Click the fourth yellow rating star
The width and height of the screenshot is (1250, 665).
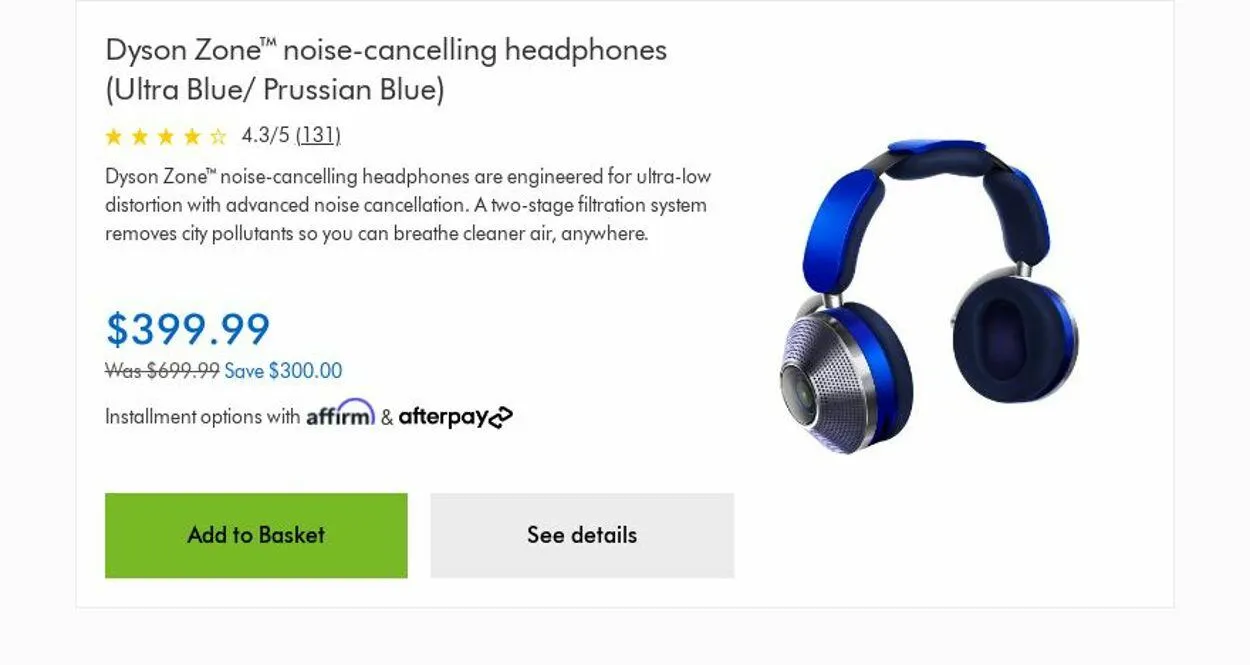tap(192, 136)
